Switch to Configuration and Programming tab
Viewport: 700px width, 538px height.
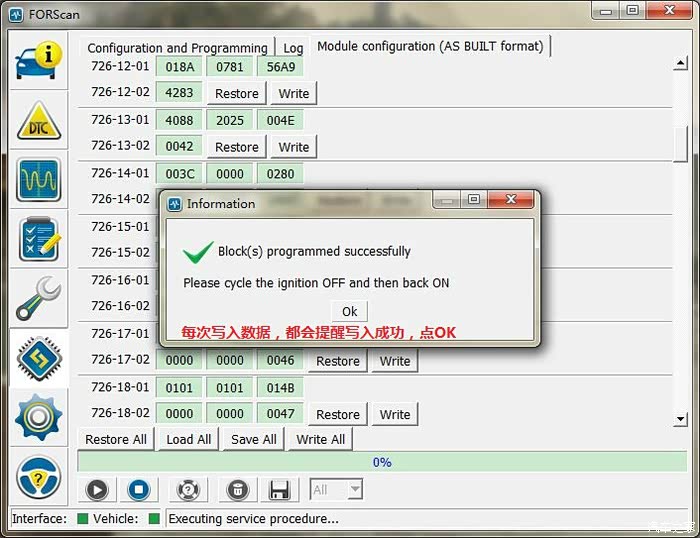coord(177,48)
